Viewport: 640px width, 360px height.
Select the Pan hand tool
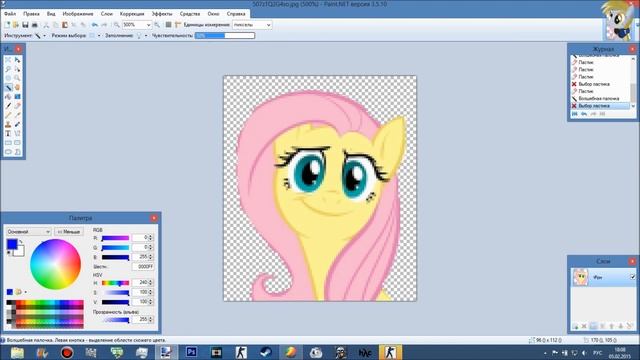[x=18, y=87]
